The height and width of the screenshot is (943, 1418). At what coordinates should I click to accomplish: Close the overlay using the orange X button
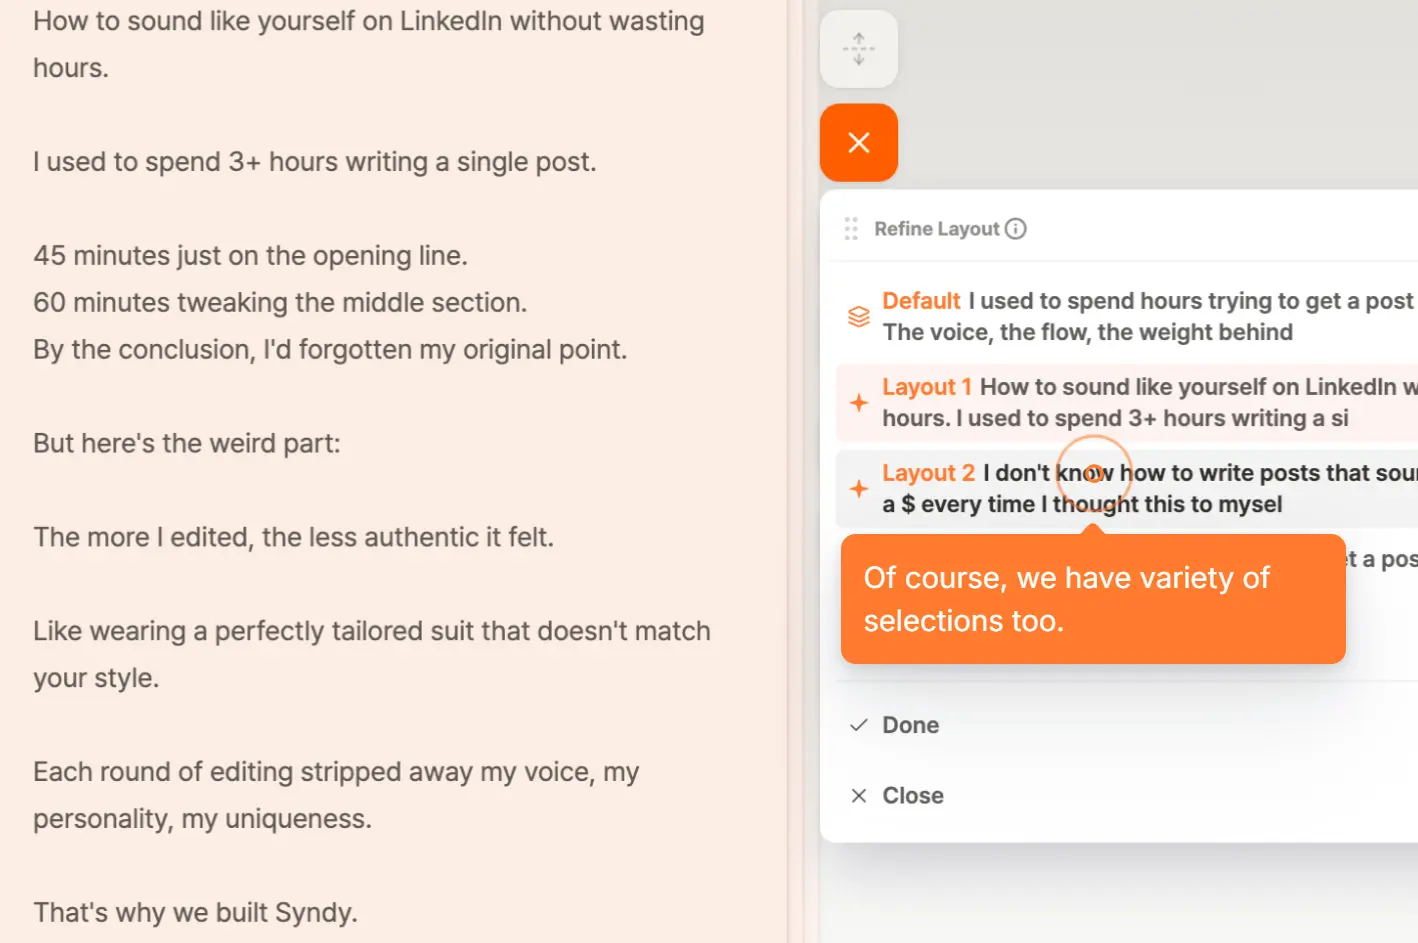point(858,142)
